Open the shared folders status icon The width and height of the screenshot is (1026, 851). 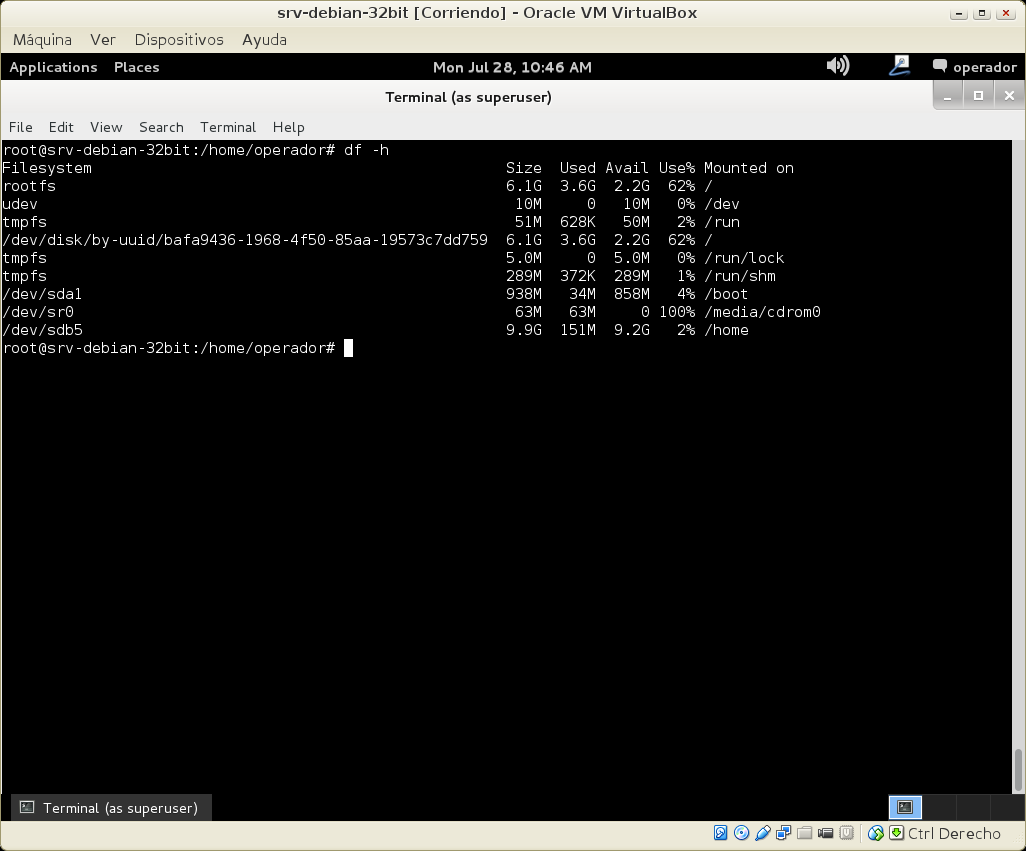click(805, 833)
